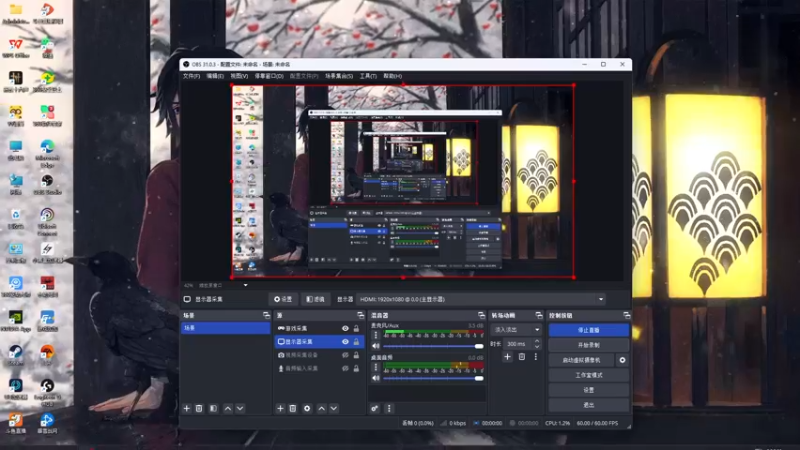Screen dimensions: 800x450
Task: Open Steam desktop shortcut
Action: click(15, 355)
